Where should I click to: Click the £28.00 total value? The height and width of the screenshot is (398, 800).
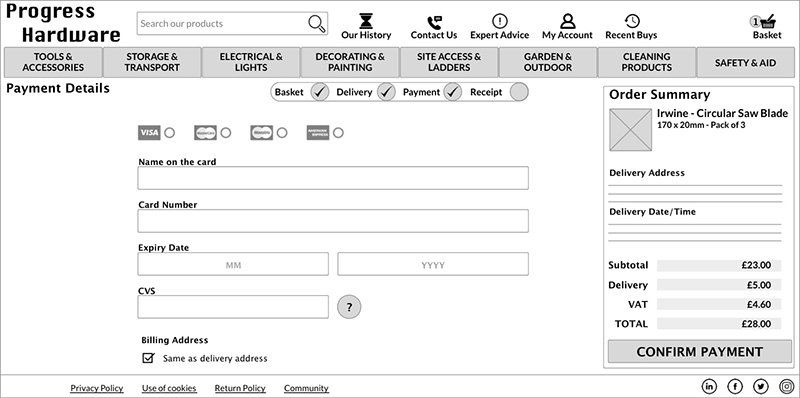(756, 324)
